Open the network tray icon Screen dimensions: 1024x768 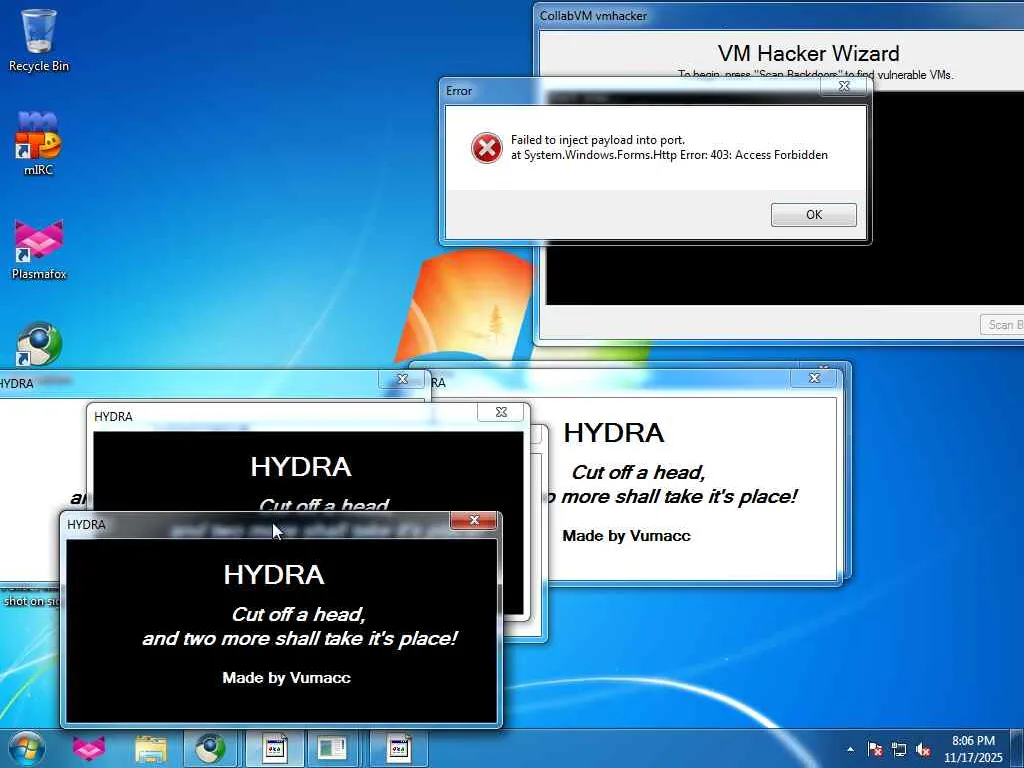899,750
